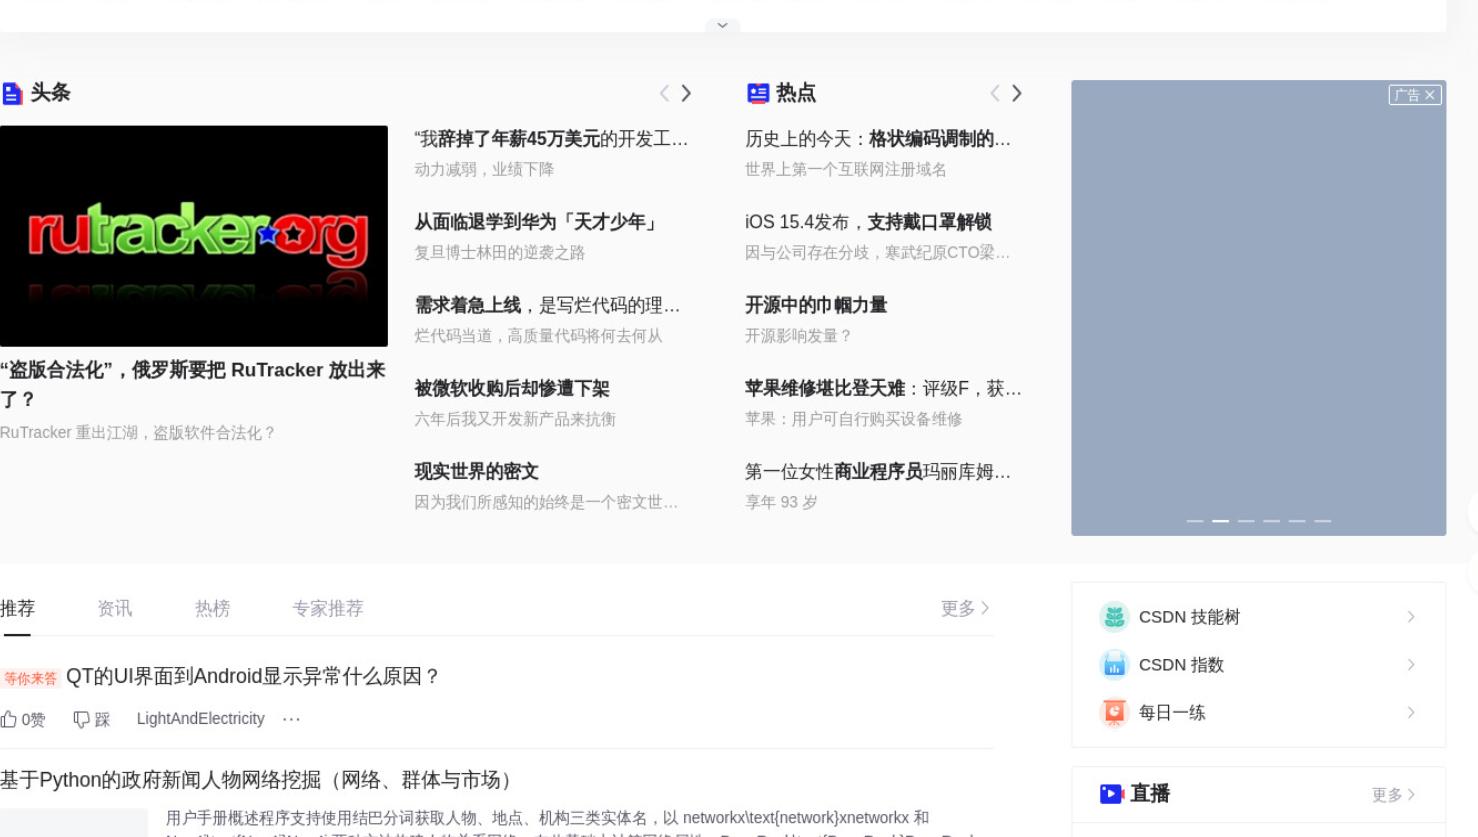This screenshot has height=837, width=1478.
Task: Switch to the 热榜 tab
Action: click(x=212, y=608)
